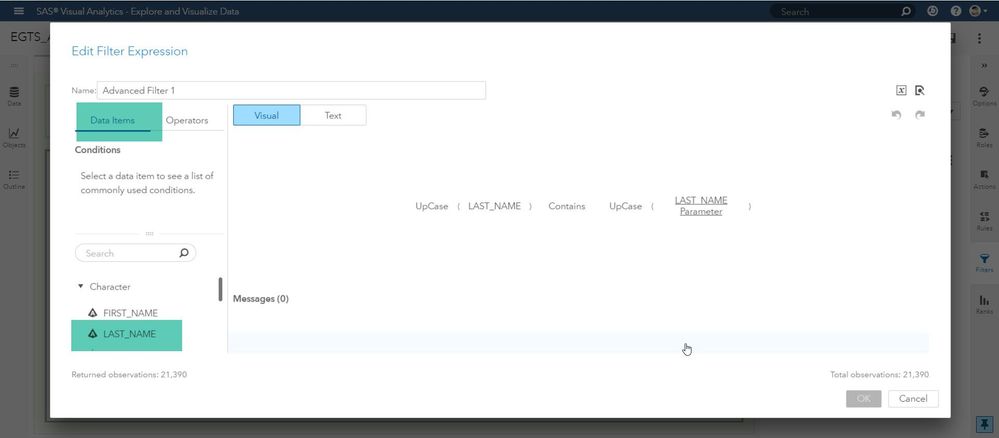
Task: Open the Roles pane on right sidebar
Action: point(984,138)
